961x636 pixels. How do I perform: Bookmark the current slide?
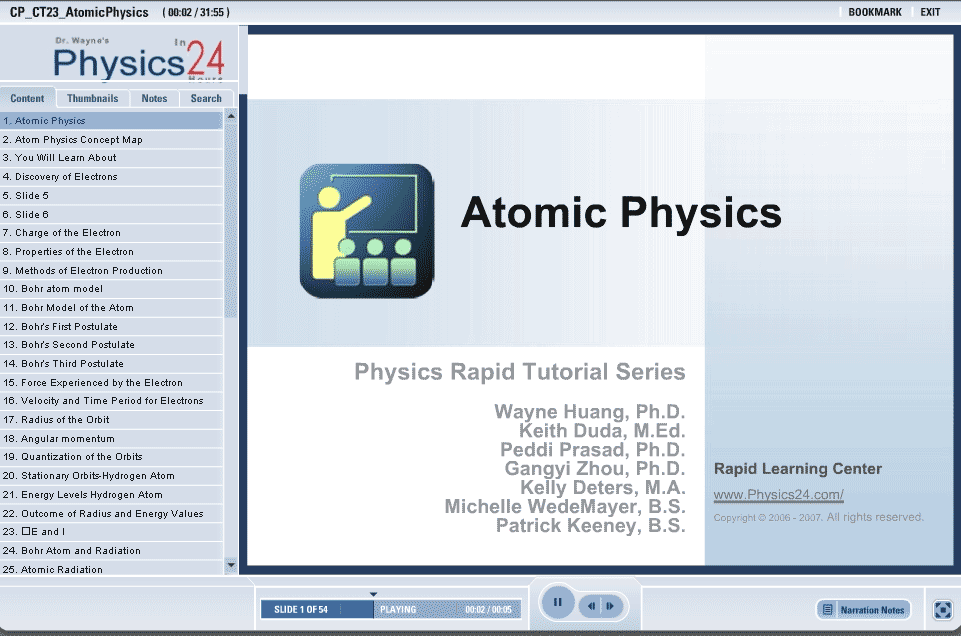pyautogui.click(x=874, y=12)
